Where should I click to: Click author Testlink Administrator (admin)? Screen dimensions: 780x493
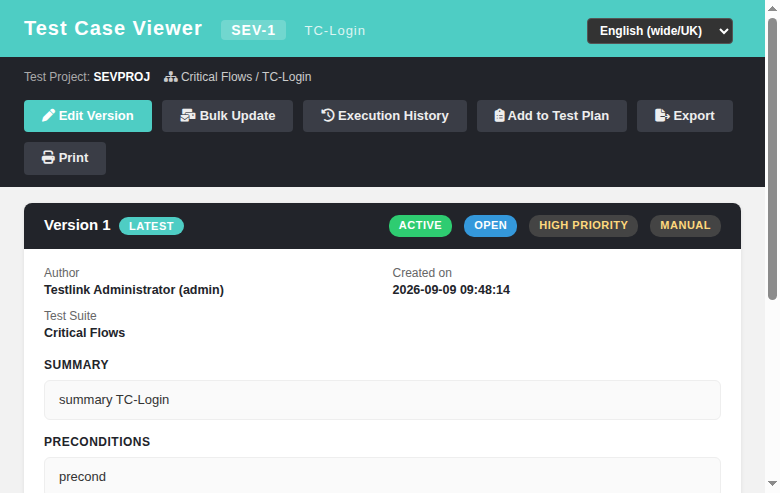click(134, 290)
